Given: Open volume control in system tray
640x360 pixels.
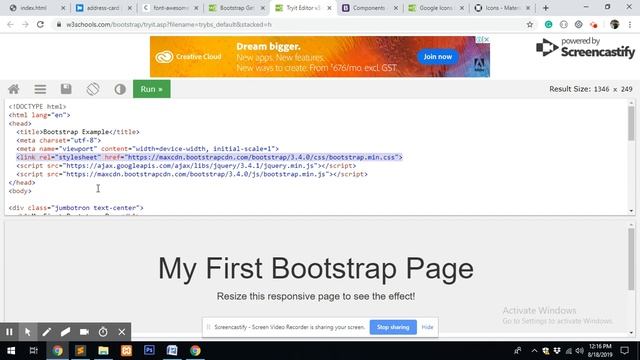Looking at the screenshot, I should 580,351.
